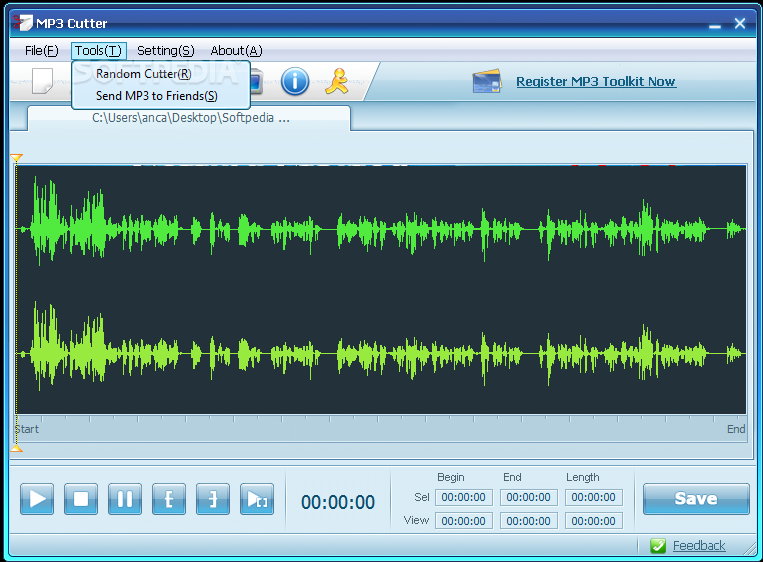Click the End label on the ruler
This screenshot has width=763, height=562.
736,429
